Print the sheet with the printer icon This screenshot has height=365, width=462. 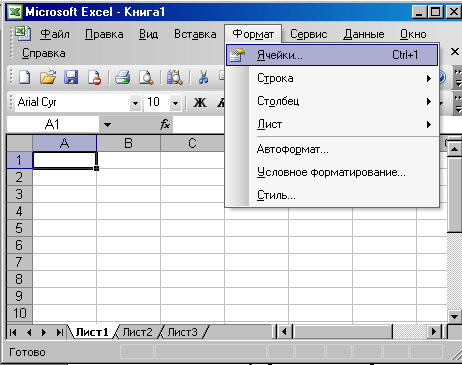[122, 77]
